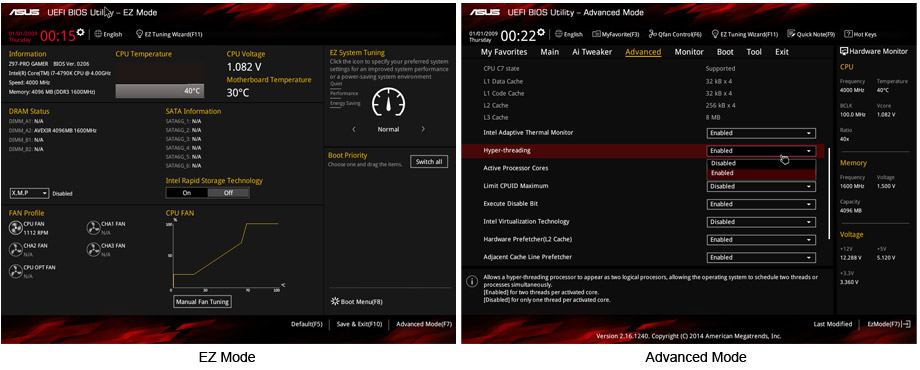Screen dimensions: 920x370
Task: Open date/time settings gear in EZ Mode
Action: pos(80,32)
